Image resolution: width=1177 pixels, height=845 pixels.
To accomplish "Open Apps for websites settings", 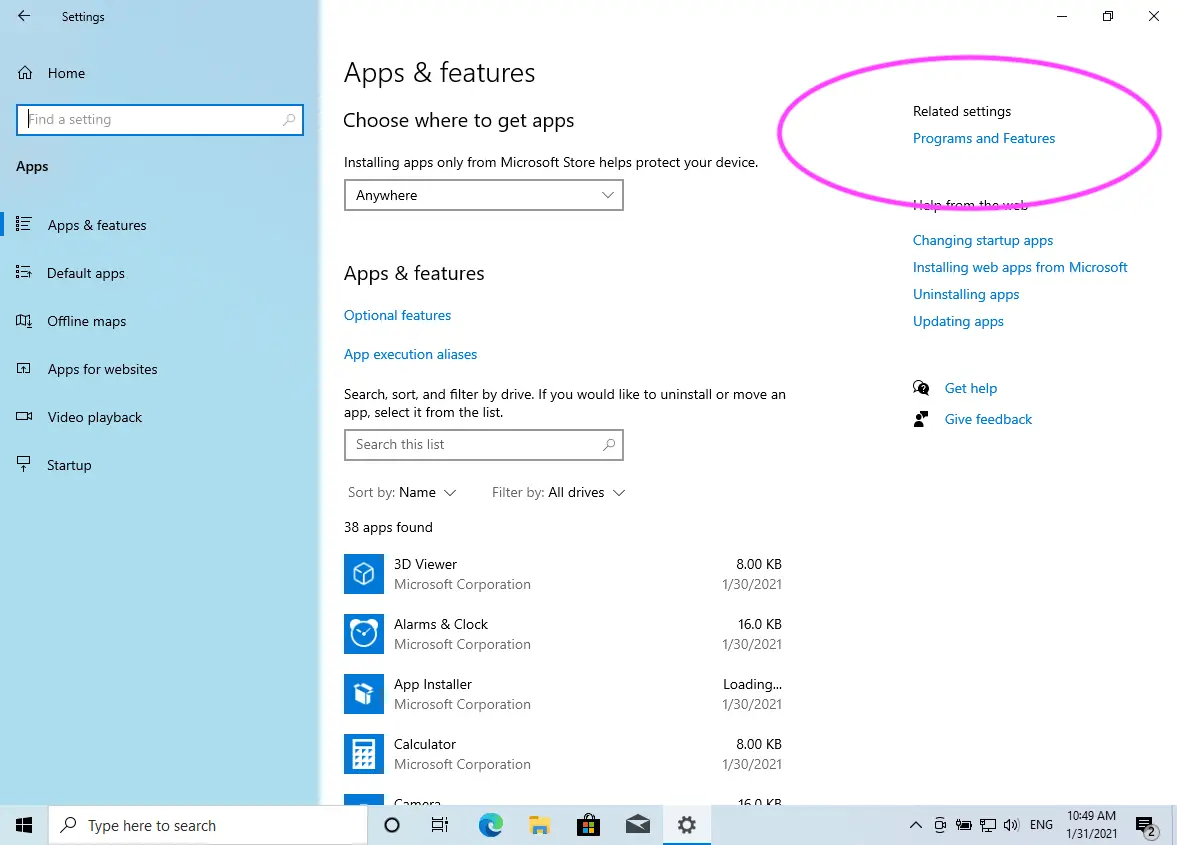I will (x=102, y=369).
